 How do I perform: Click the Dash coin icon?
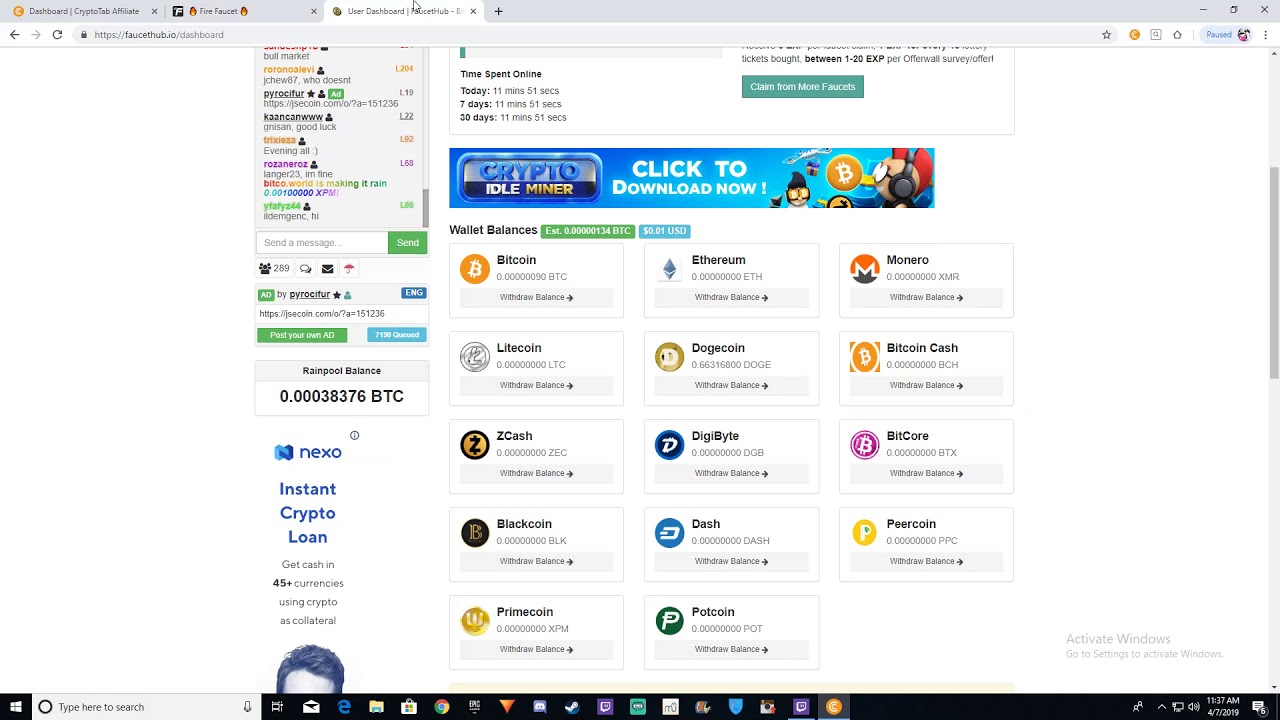click(x=670, y=533)
